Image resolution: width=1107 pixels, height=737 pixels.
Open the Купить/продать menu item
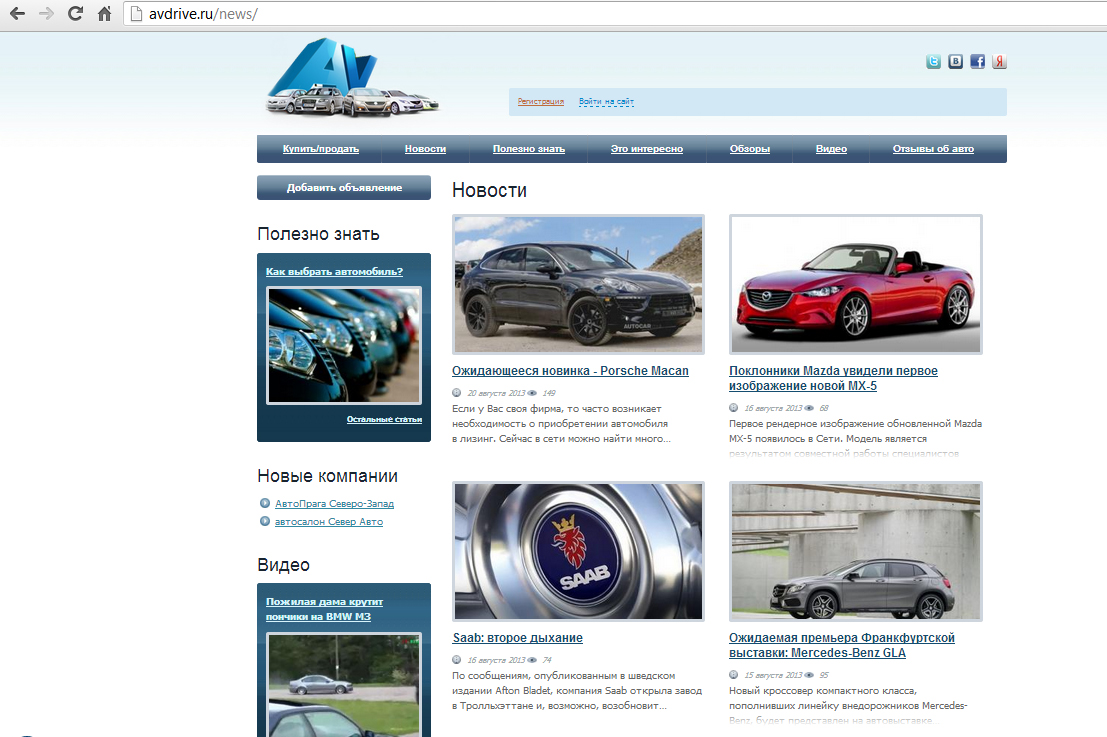(x=321, y=149)
